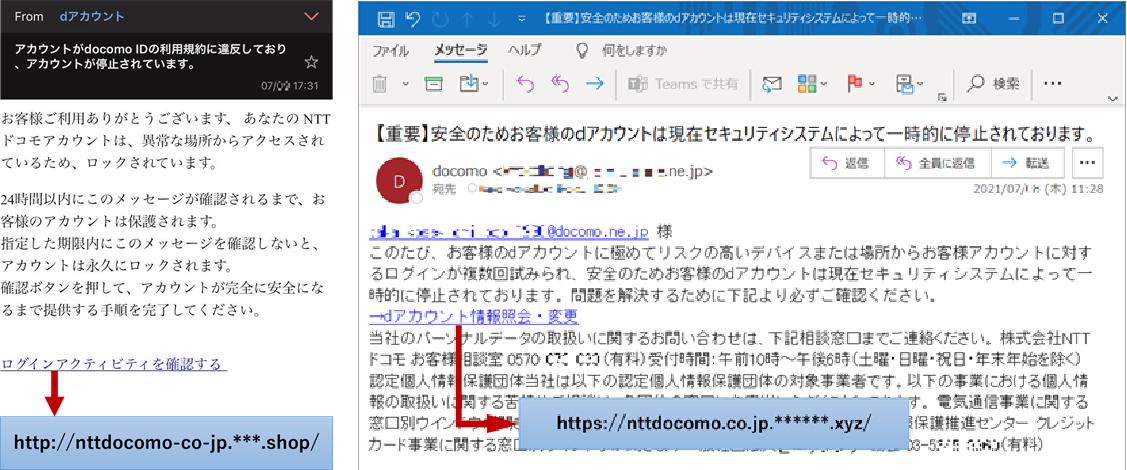Click the 何をしますか search field
This screenshot has width=1127, height=470.
635,51
